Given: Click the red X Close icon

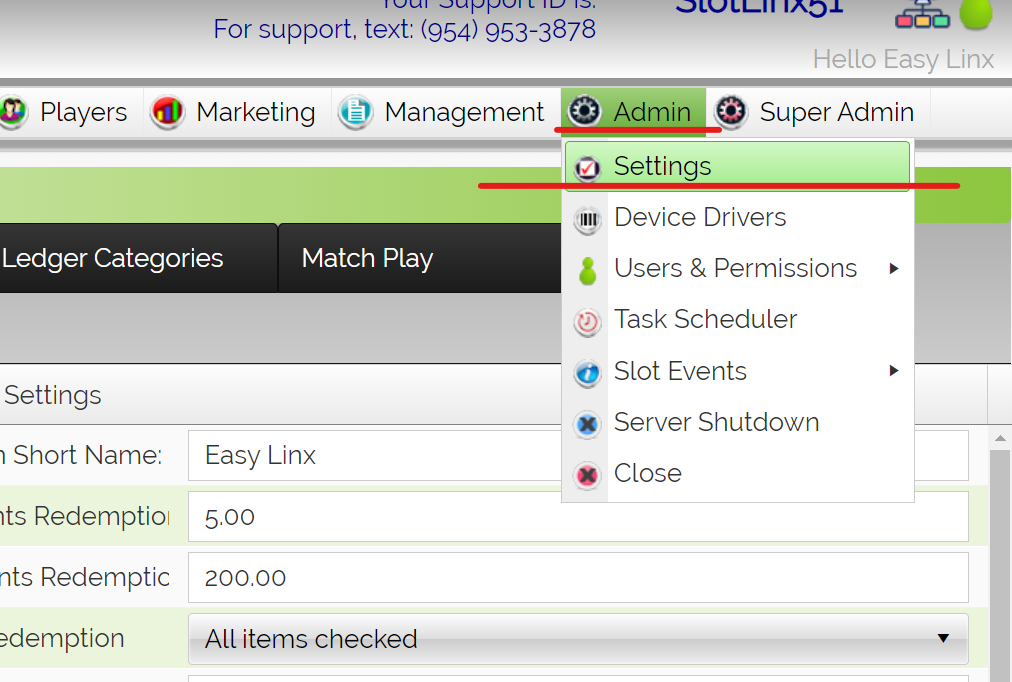Looking at the screenshot, I should (587, 476).
